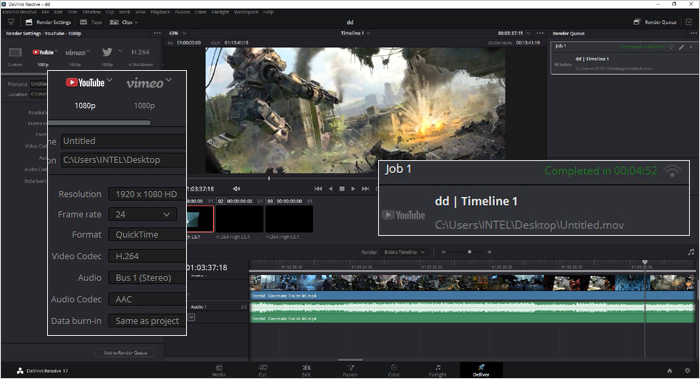Viewport: 700px width, 379px height.
Task: Select clip thumbnail 03
Action: click(x=289, y=219)
